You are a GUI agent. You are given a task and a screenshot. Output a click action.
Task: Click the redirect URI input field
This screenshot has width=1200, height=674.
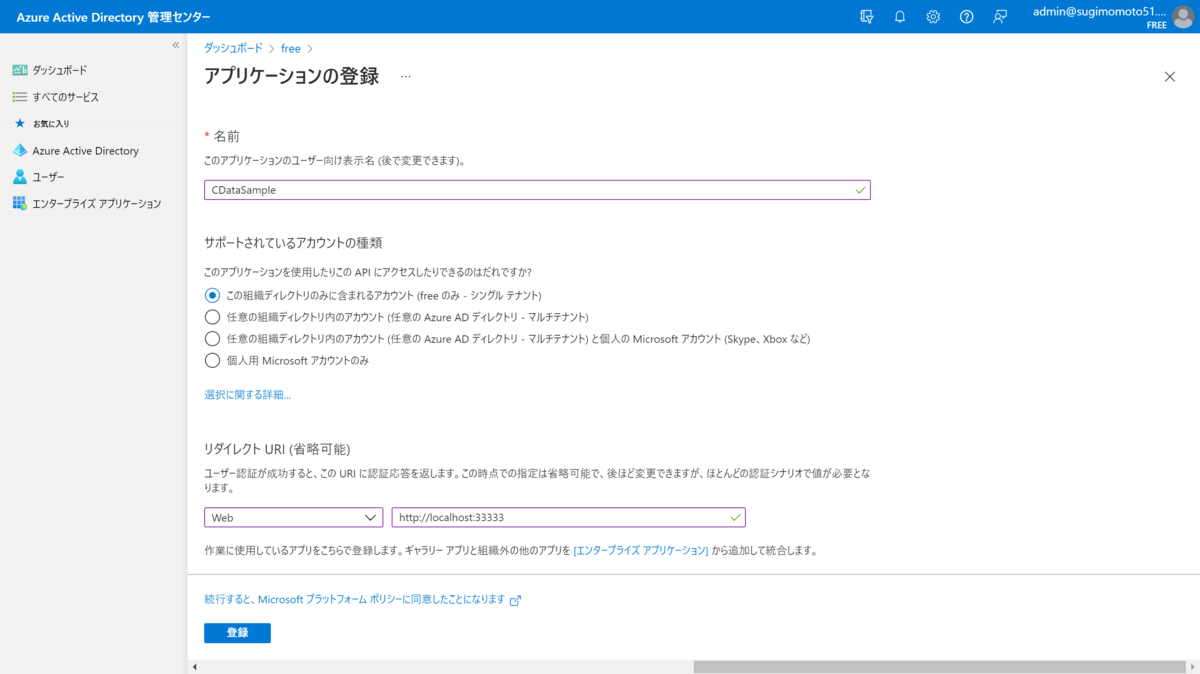click(x=568, y=517)
